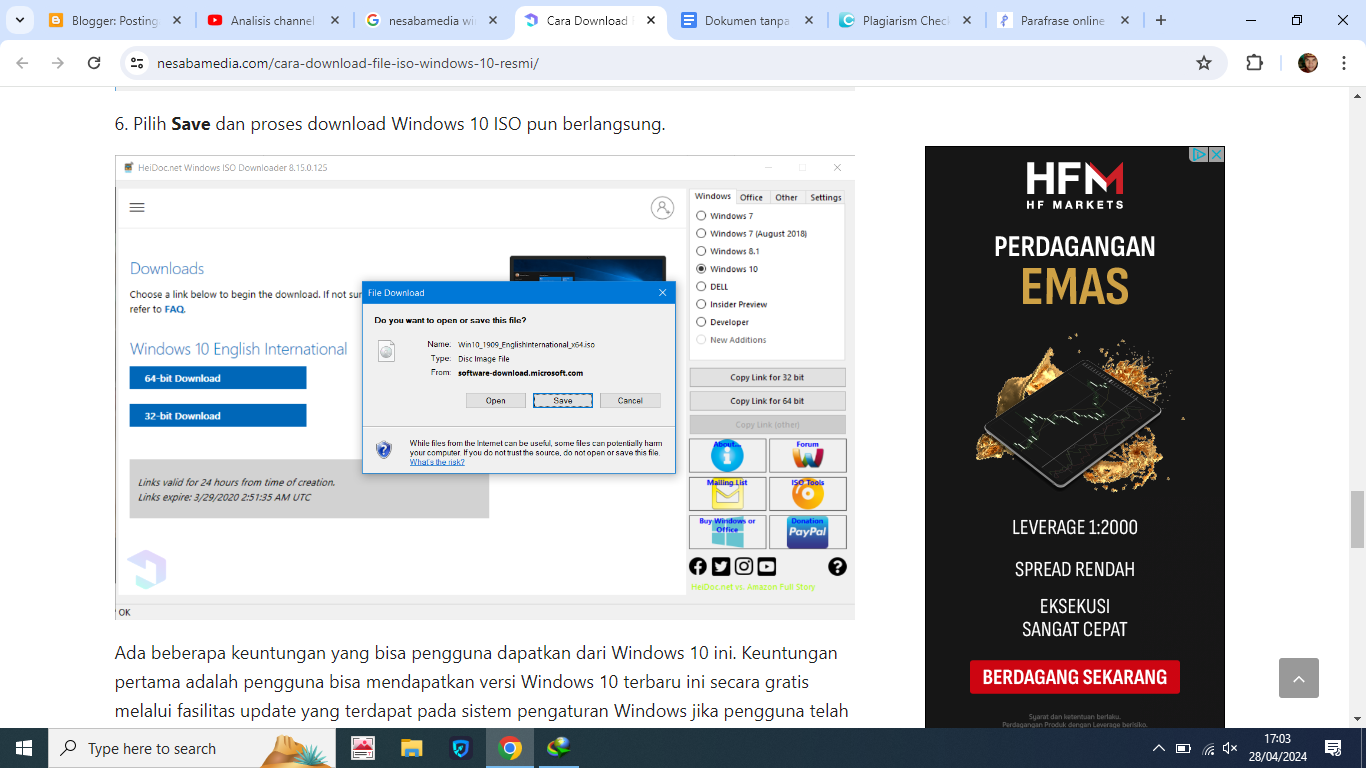Bookmark this page with the star icon
Image resolution: width=1366 pixels, height=768 pixels.
(x=1204, y=63)
